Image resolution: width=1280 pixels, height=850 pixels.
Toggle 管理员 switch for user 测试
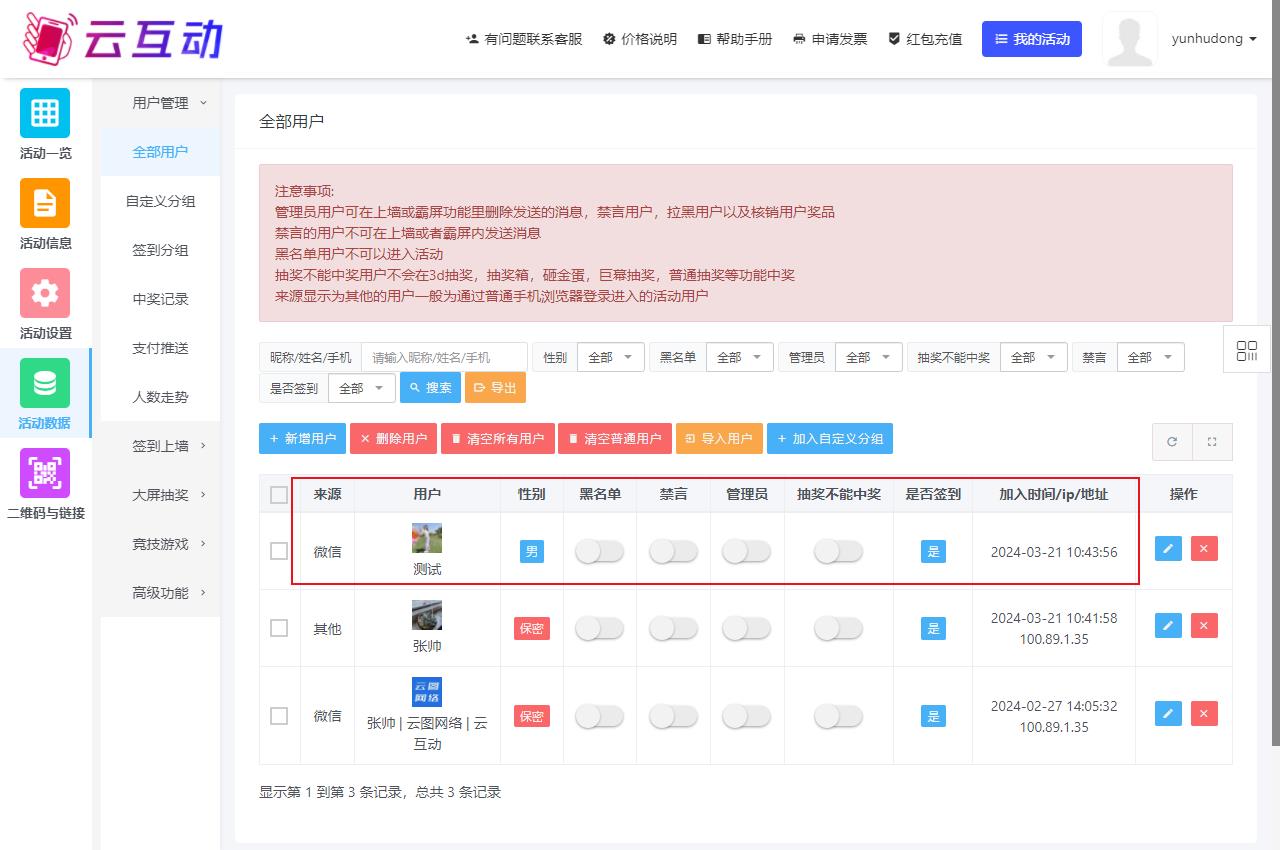(x=746, y=550)
